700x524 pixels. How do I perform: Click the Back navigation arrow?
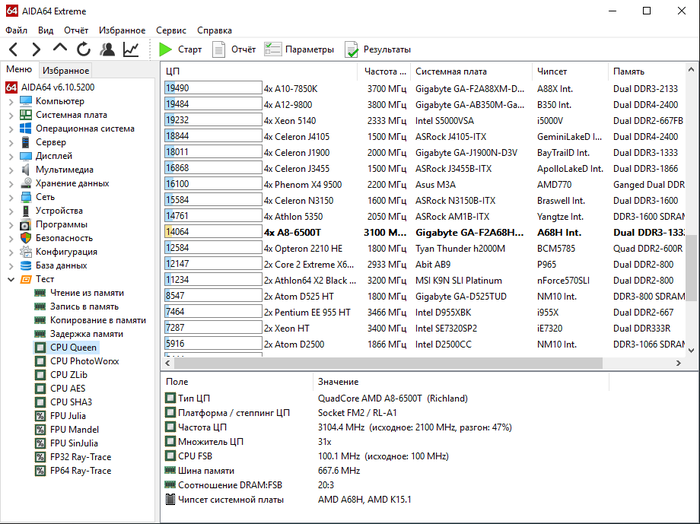pyautogui.click(x=13, y=49)
